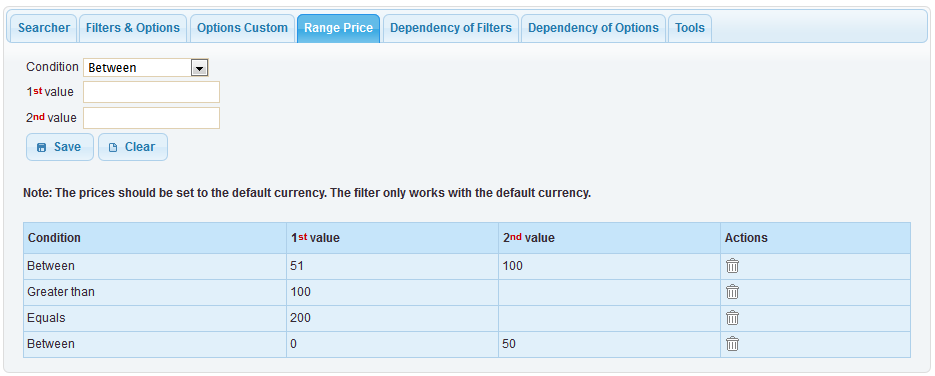Delete the Between 0–50 price range
Viewport: 935px width, 376px height.
click(732, 344)
